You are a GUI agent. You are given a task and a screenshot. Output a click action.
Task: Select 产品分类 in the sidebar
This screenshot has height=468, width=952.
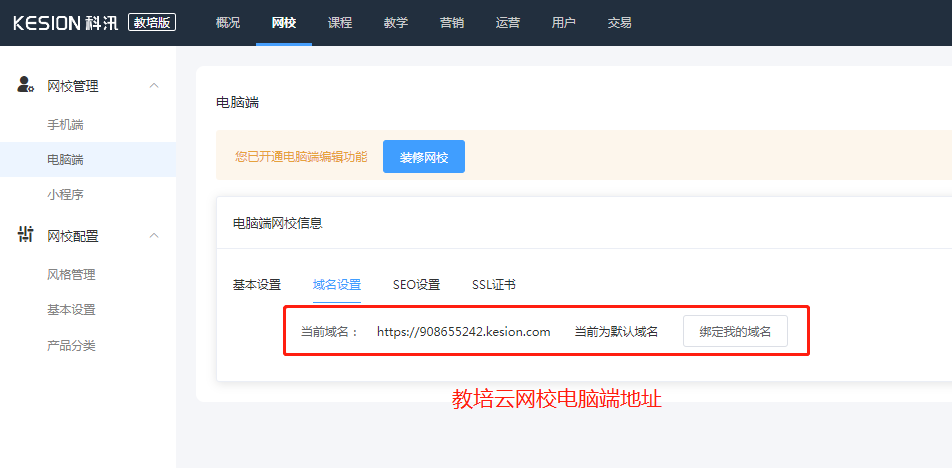click(x=71, y=345)
